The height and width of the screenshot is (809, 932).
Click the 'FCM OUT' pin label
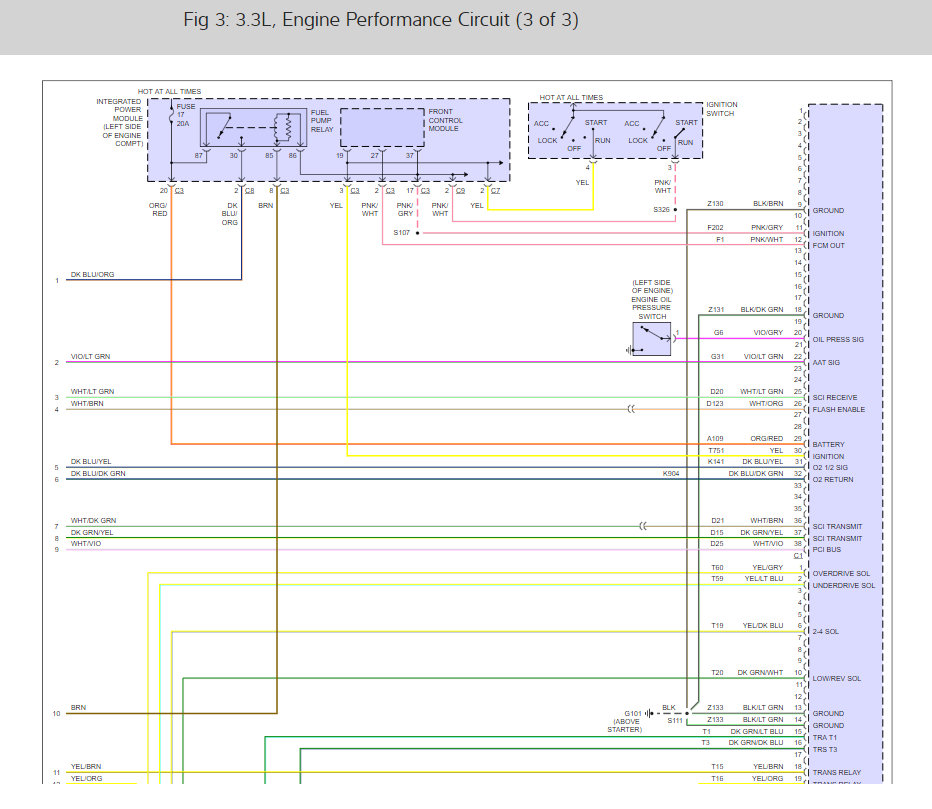pos(828,245)
